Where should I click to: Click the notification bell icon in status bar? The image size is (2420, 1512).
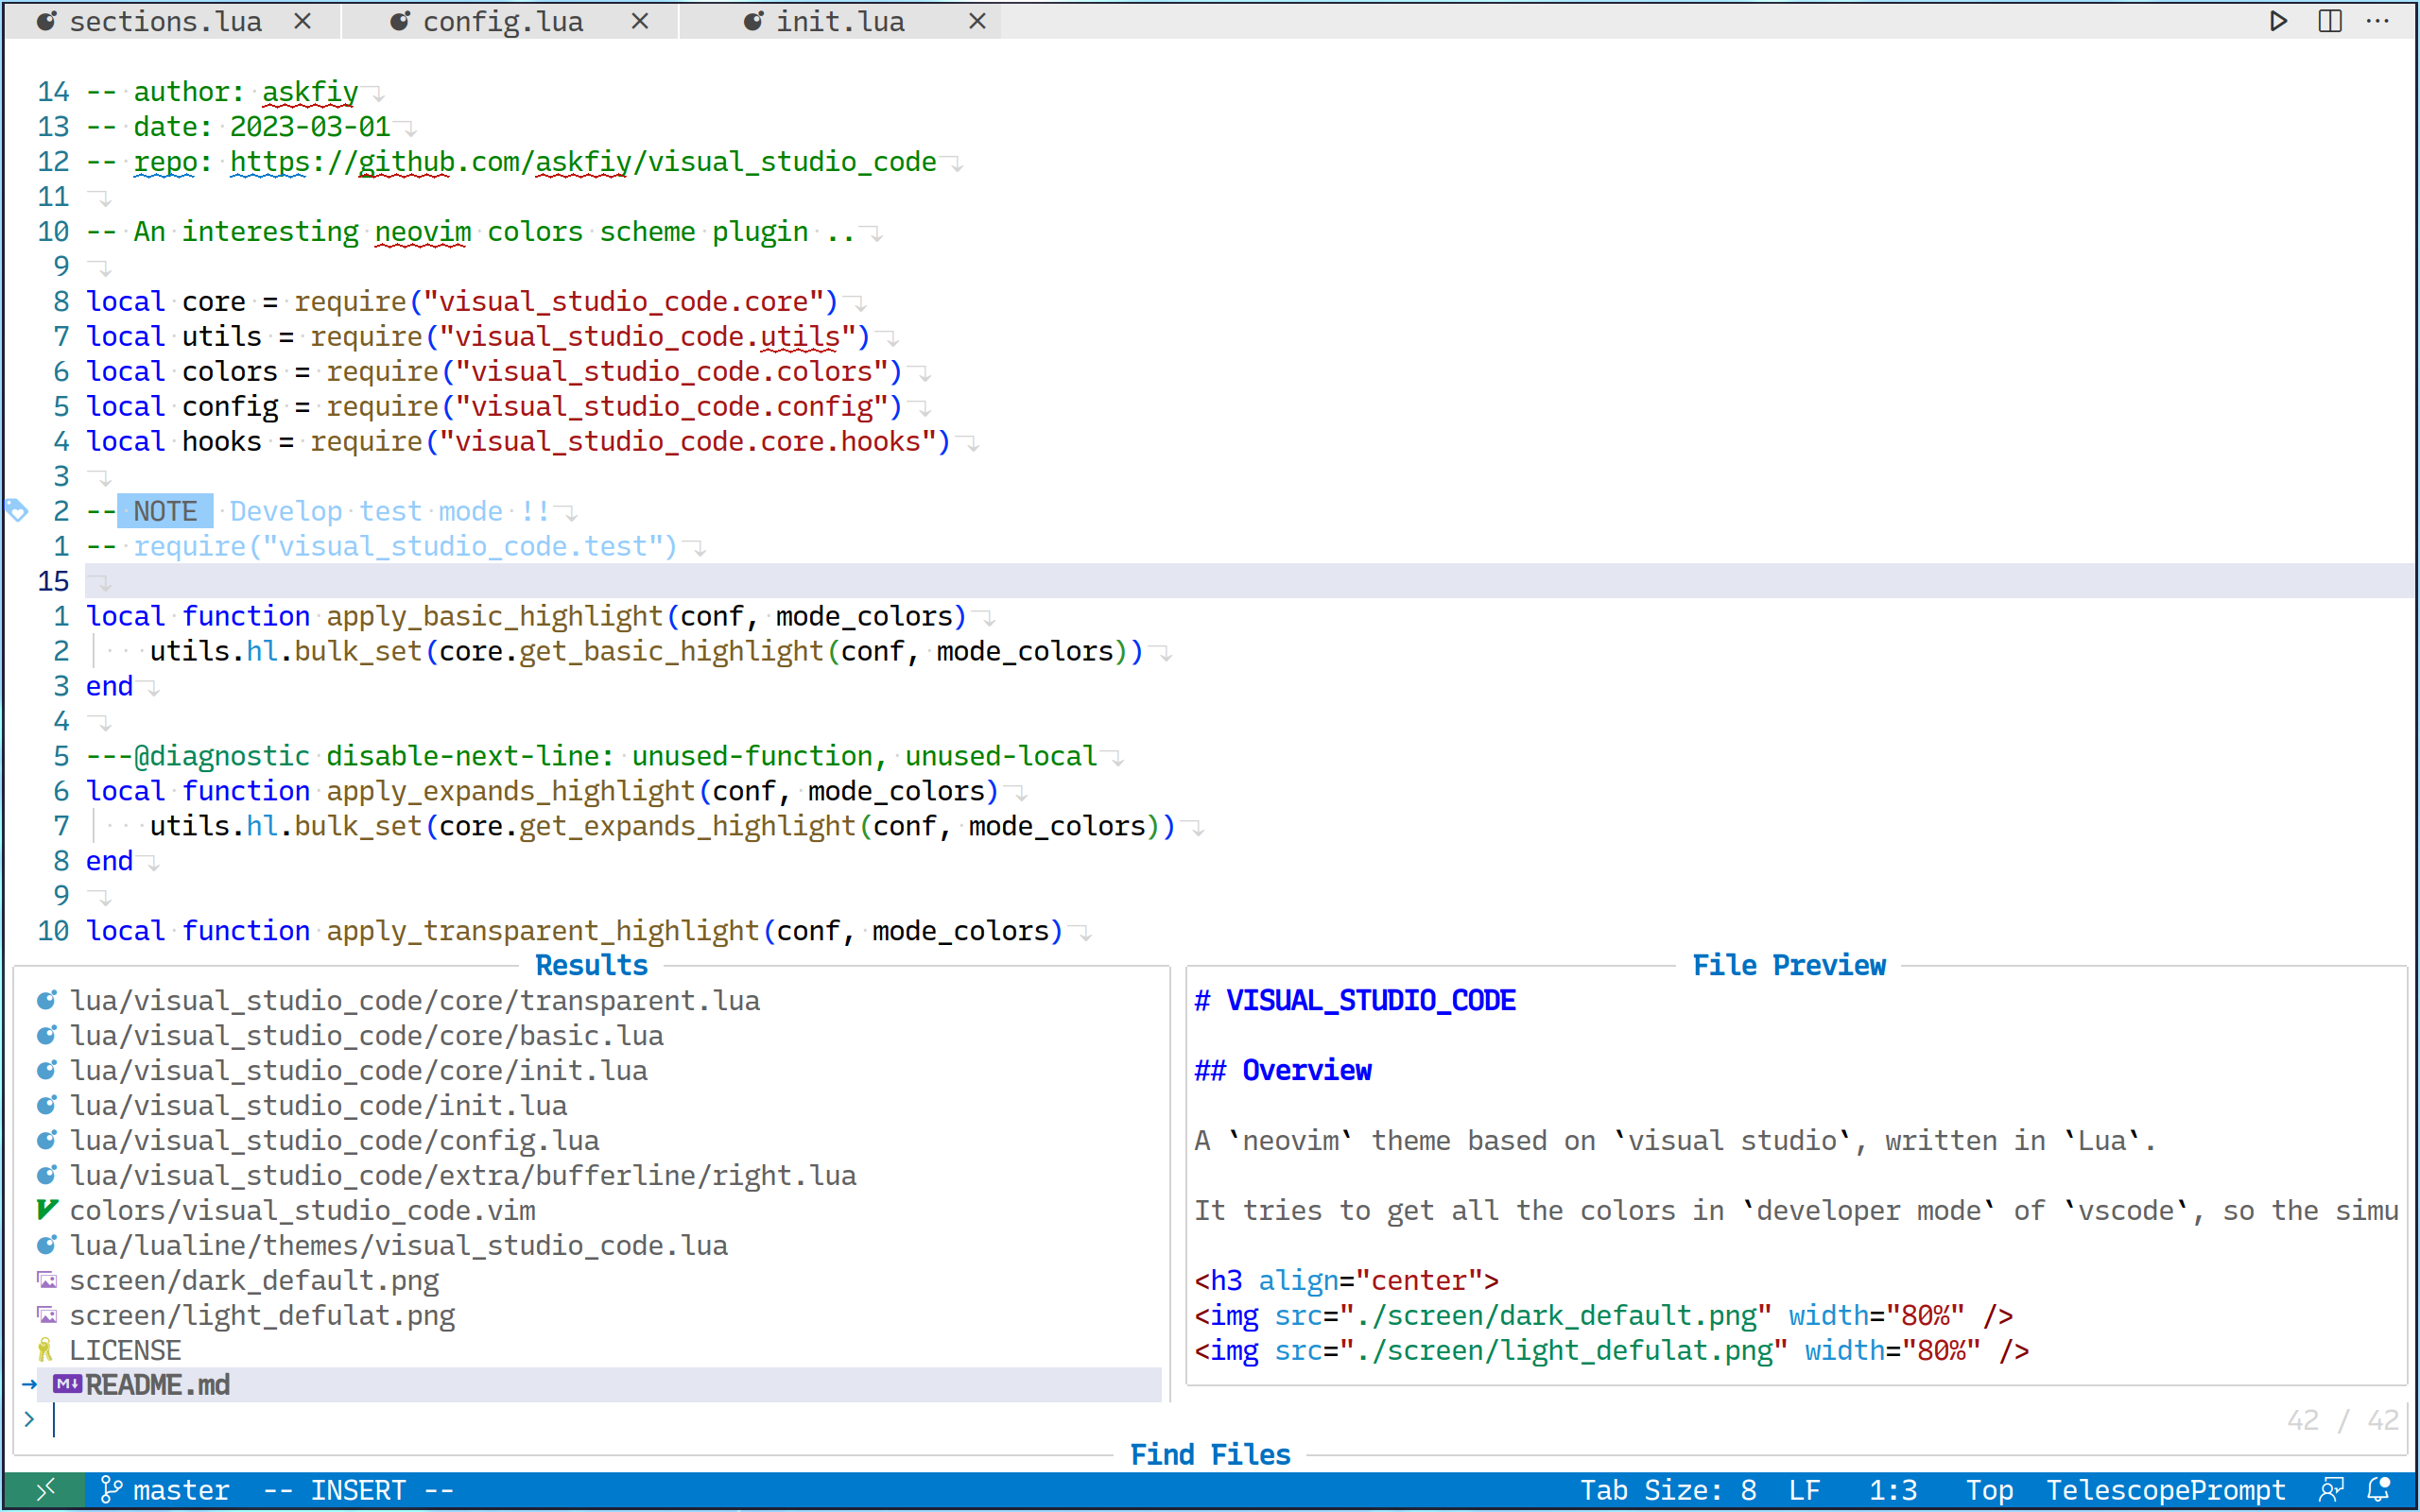2379,1490
